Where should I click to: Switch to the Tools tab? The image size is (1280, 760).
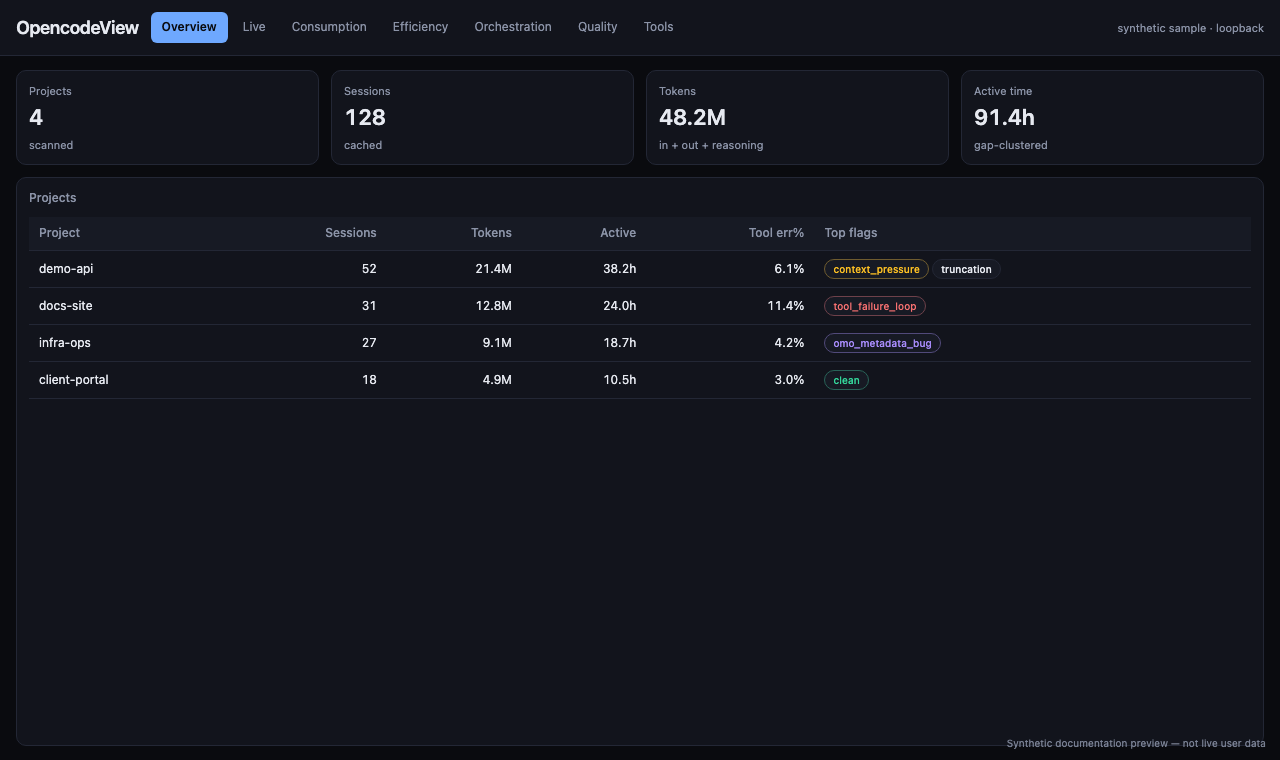658,27
